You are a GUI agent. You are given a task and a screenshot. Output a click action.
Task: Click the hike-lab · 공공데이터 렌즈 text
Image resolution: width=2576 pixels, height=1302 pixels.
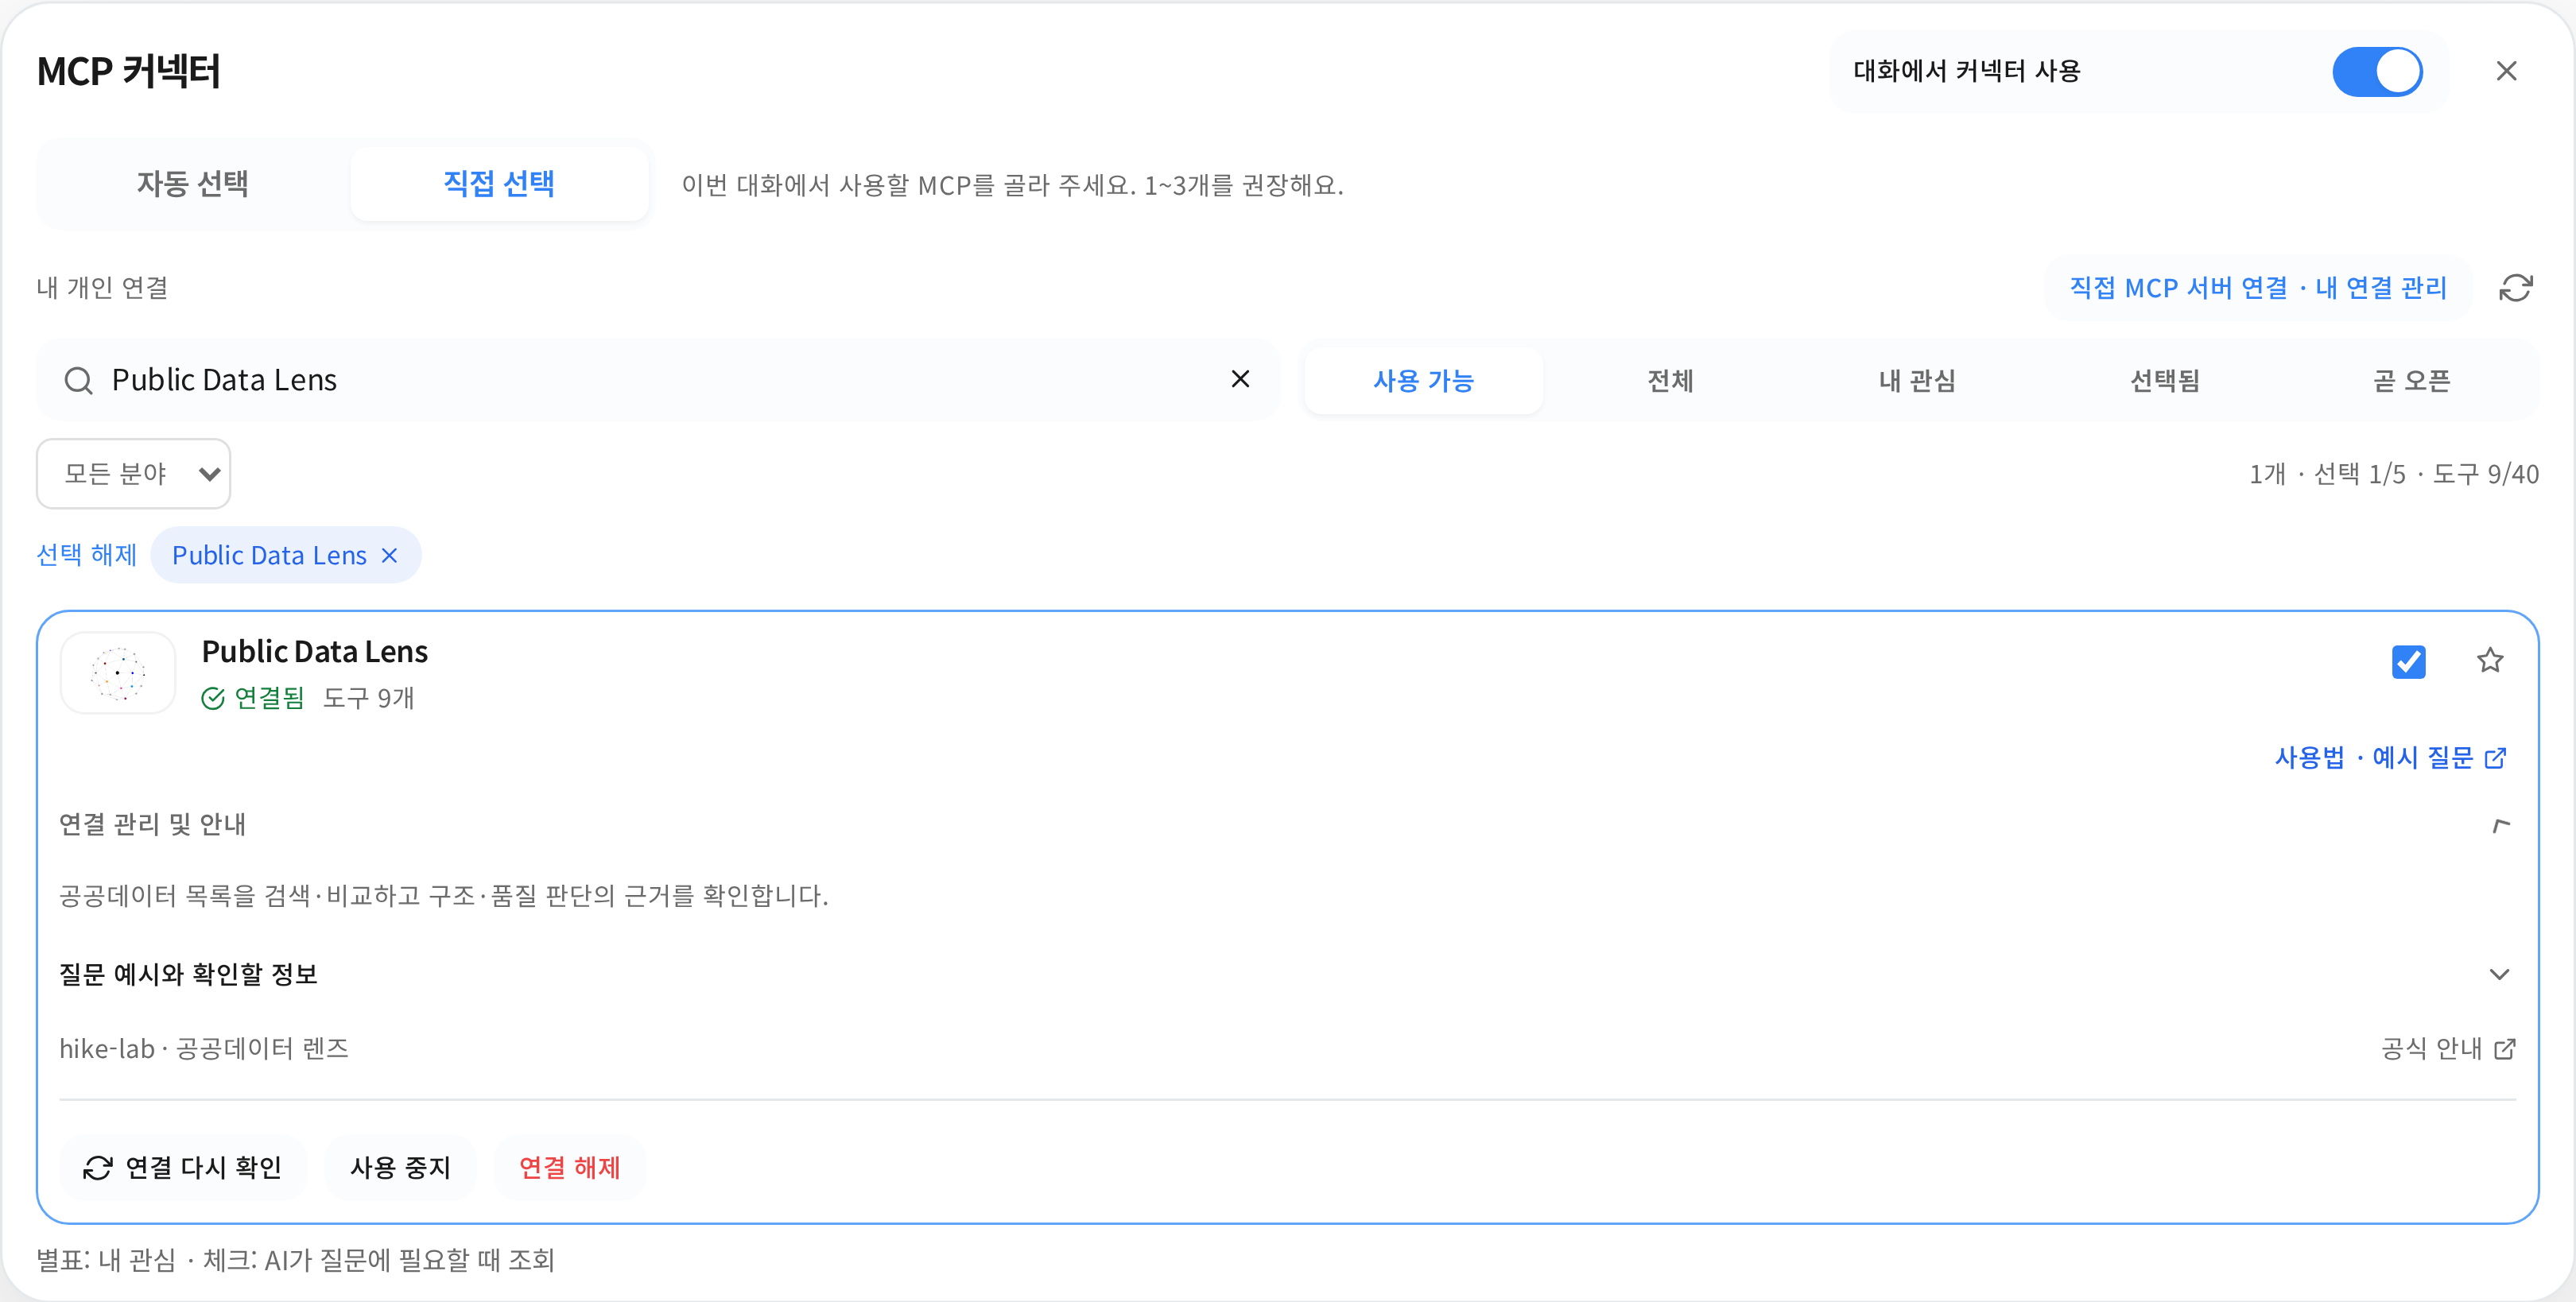(204, 1049)
